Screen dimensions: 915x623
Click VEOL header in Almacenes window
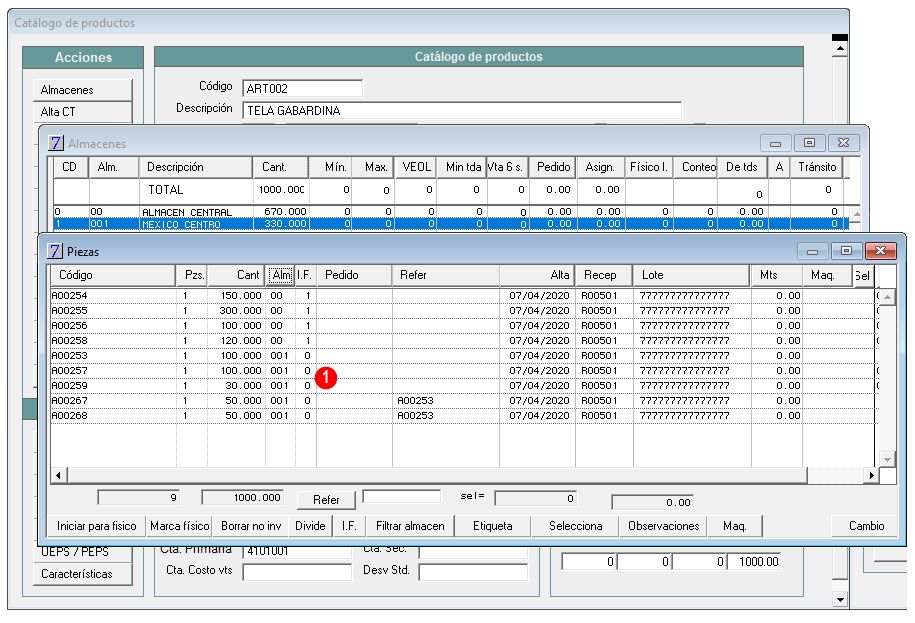tap(417, 167)
